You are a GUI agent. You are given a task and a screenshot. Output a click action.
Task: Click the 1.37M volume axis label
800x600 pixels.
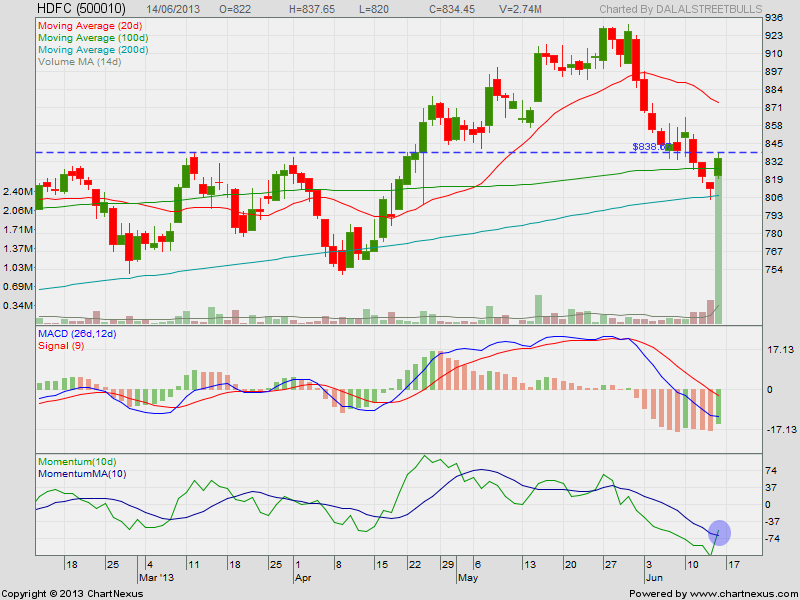pos(17,248)
